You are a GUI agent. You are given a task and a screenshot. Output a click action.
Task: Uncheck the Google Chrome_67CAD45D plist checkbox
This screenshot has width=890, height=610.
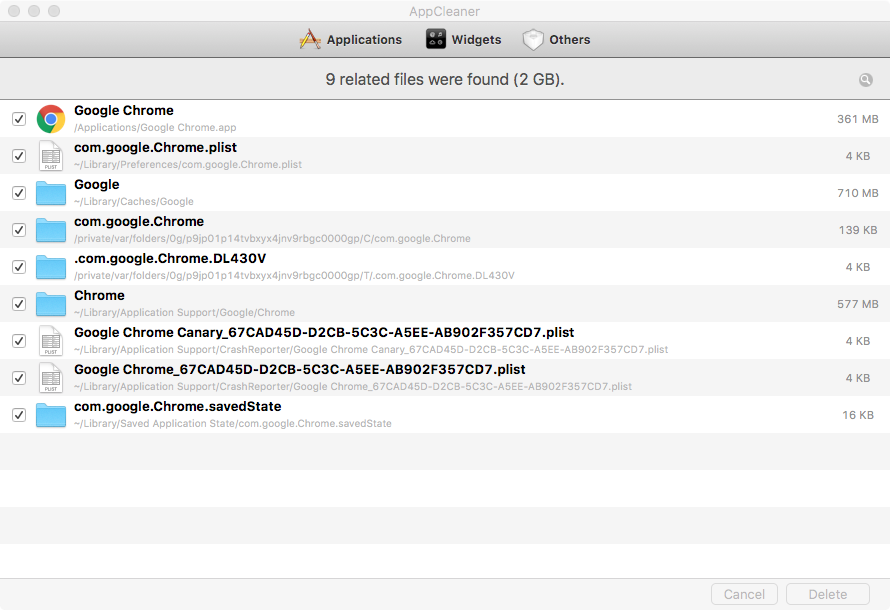coord(19,378)
